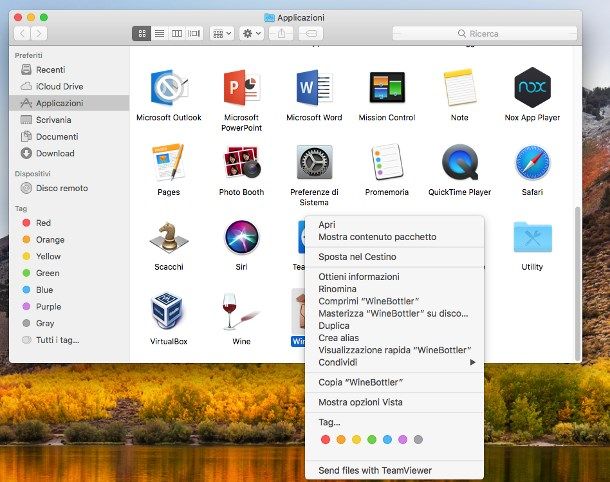Choose Copia "WineBottler"
610x482 pixels.
pos(394,382)
